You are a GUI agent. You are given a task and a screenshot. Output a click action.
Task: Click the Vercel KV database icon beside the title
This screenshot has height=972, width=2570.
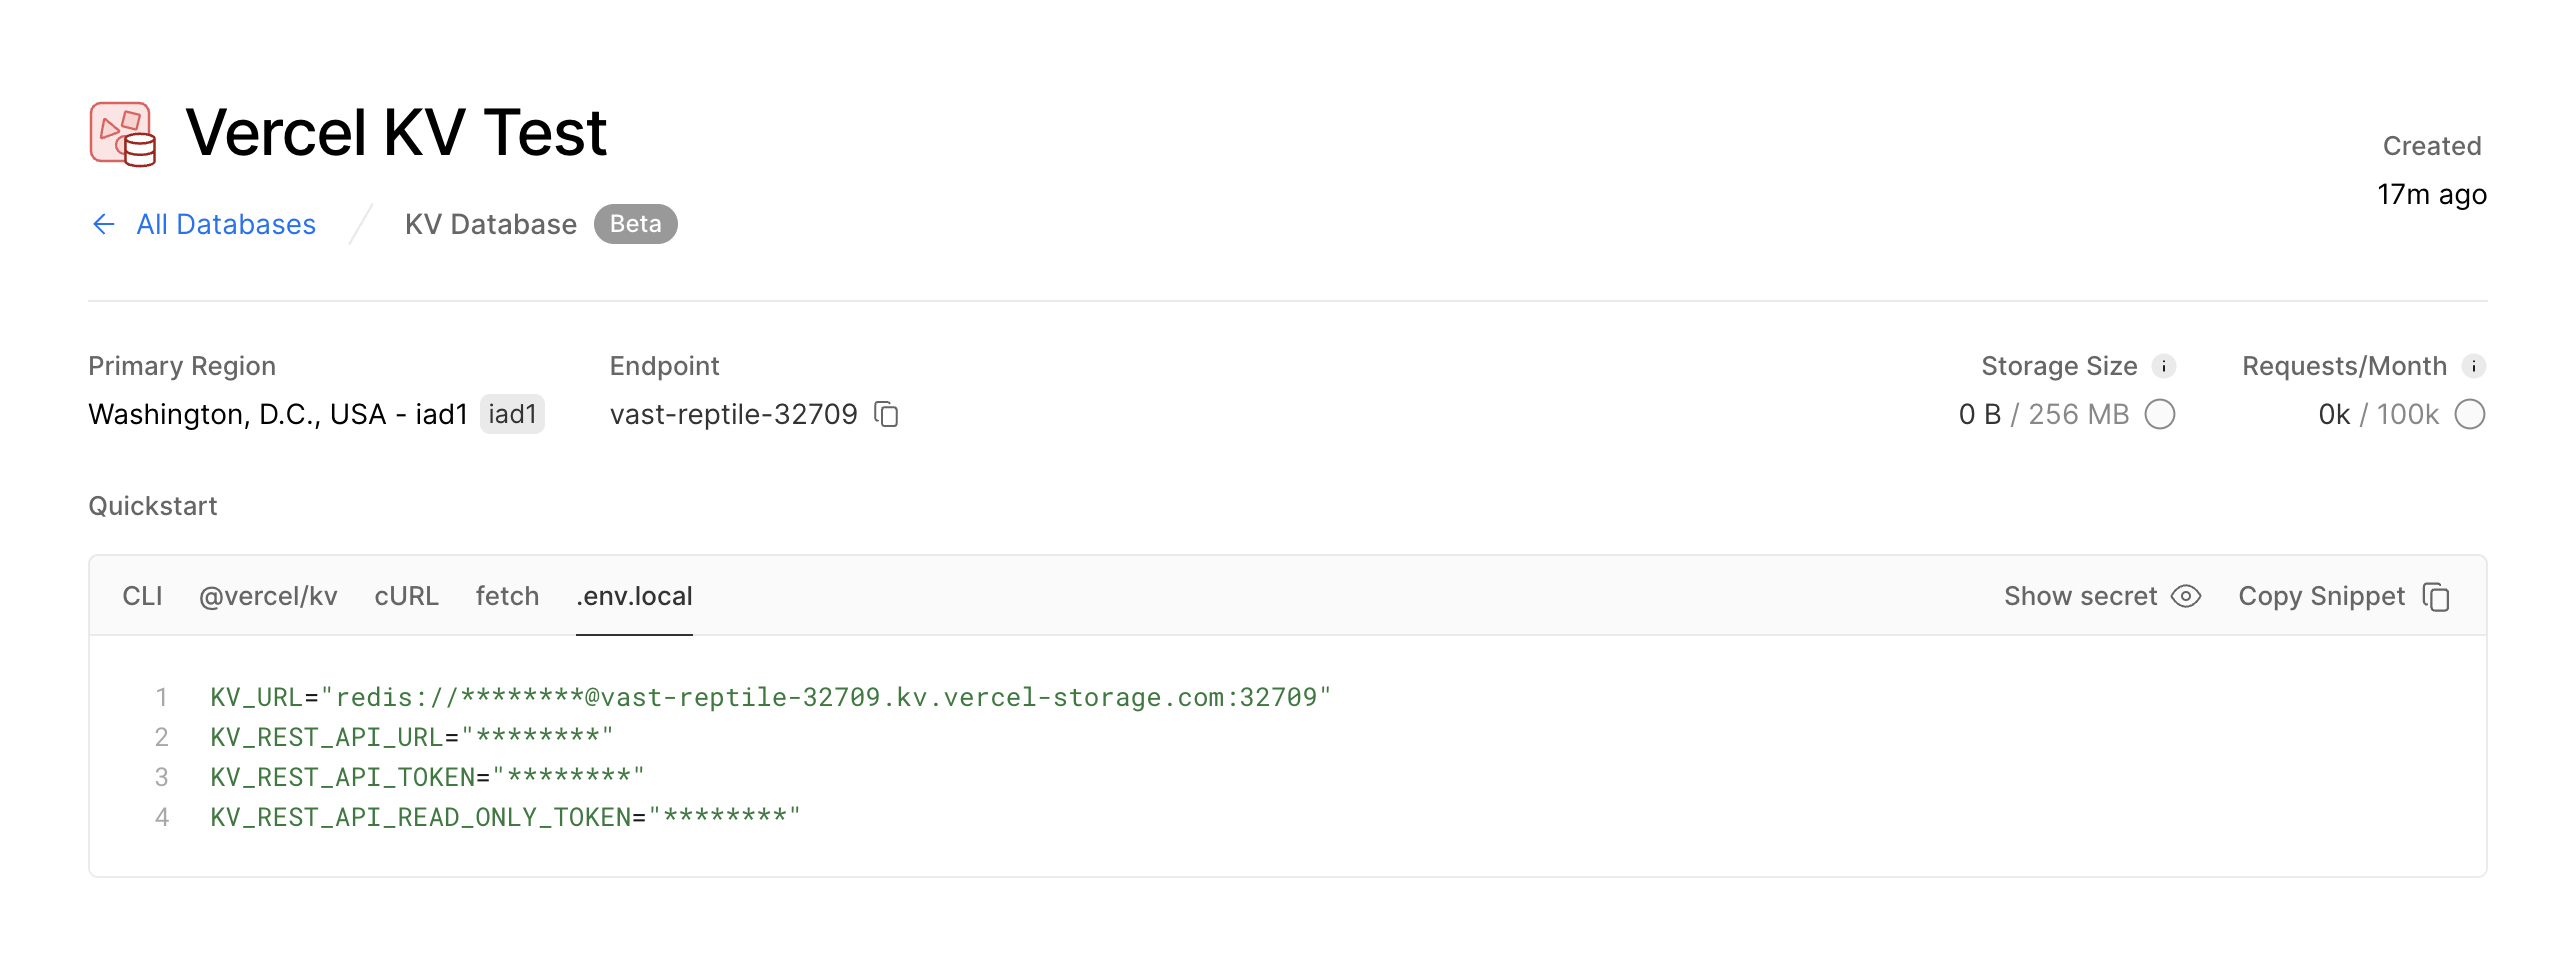(x=121, y=133)
